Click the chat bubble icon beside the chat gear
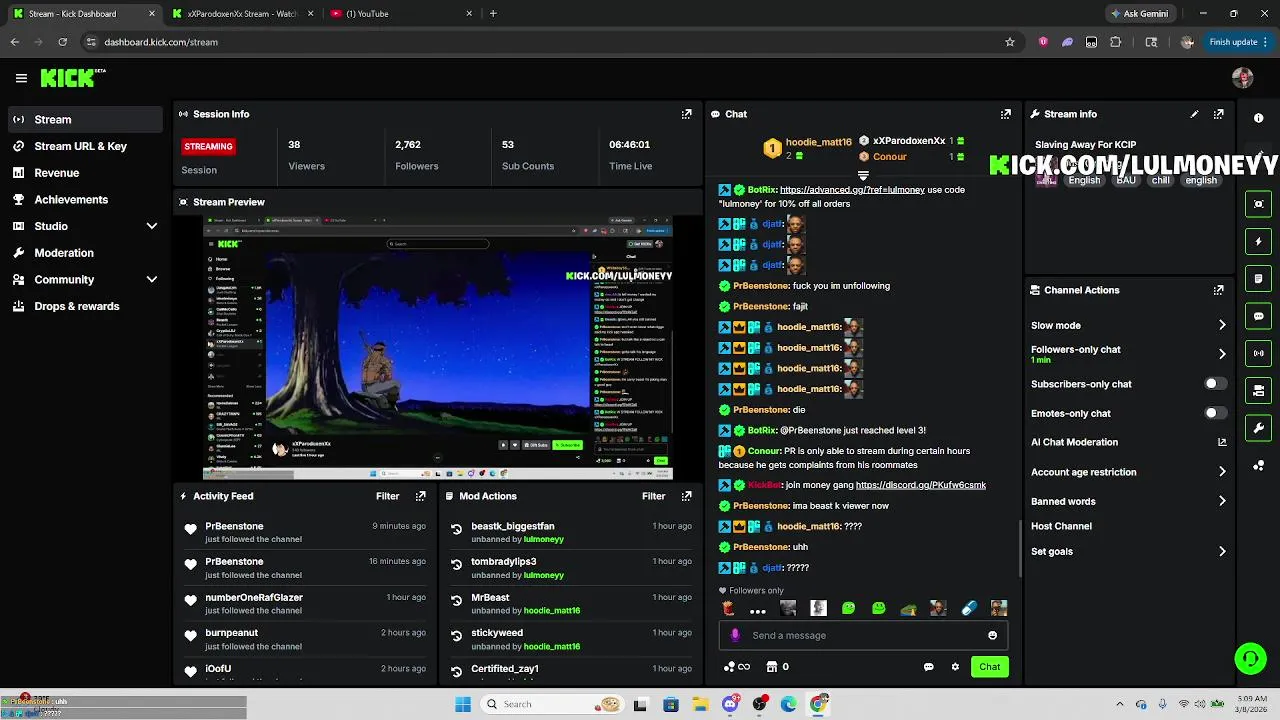Image resolution: width=1280 pixels, height=720 pixels. pyautogui.click(x=928, y=667)
